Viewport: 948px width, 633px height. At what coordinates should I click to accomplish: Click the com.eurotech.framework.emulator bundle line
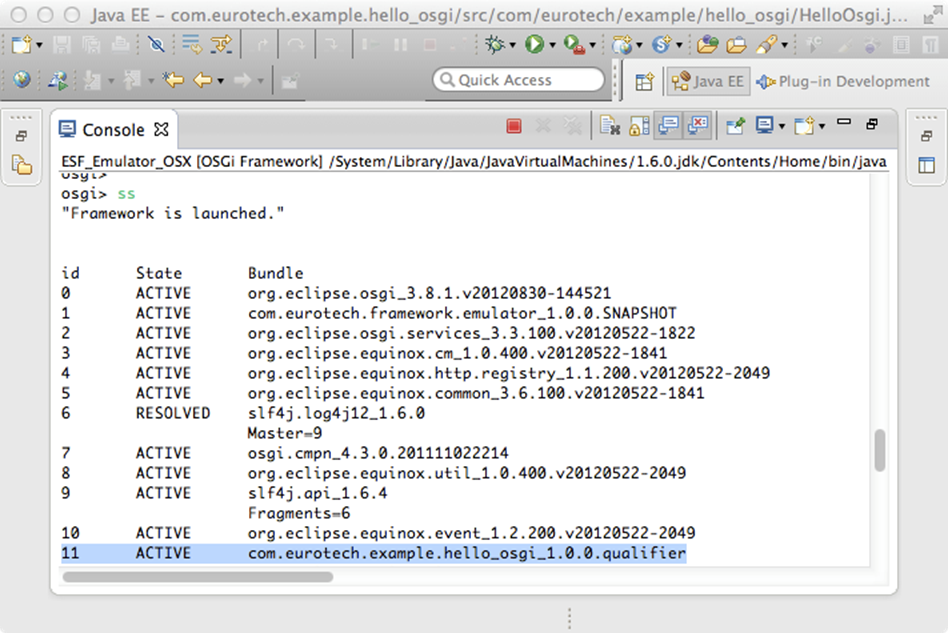[462, 313]
